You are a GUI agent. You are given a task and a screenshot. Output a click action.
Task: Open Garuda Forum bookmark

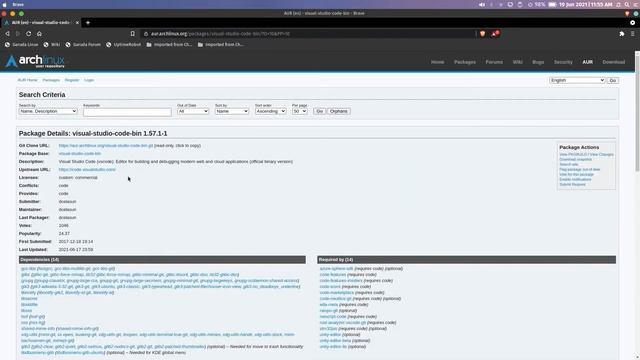tap(83, 44)
